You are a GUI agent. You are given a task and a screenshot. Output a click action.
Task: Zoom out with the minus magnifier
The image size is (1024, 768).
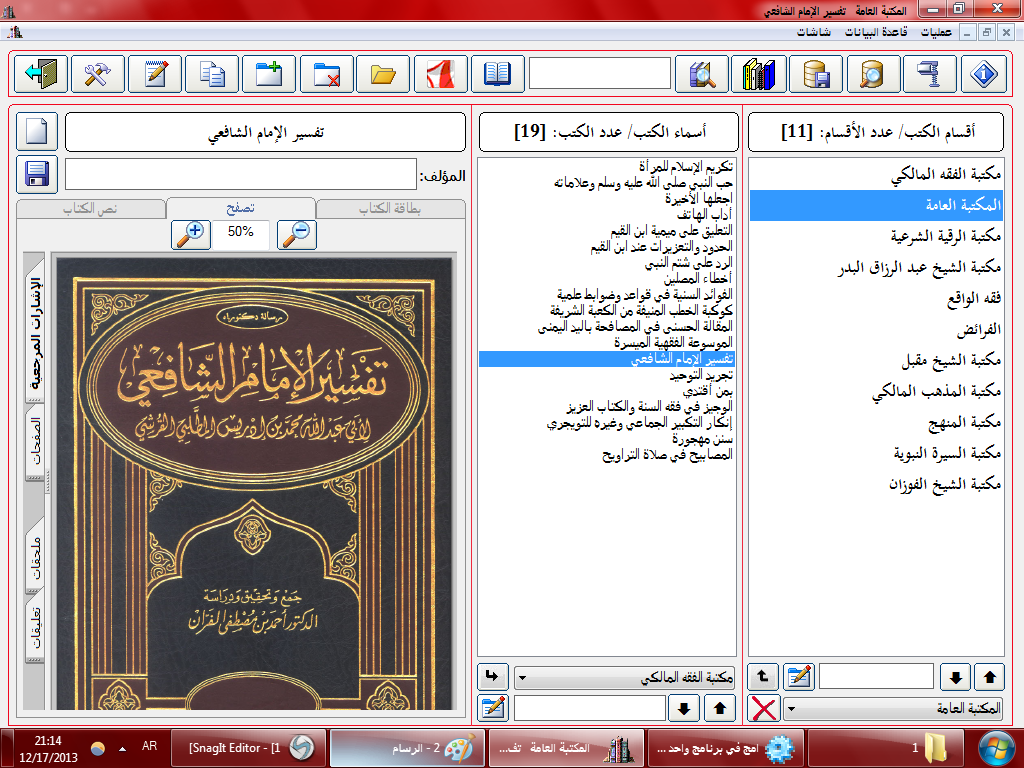point(297,233)
